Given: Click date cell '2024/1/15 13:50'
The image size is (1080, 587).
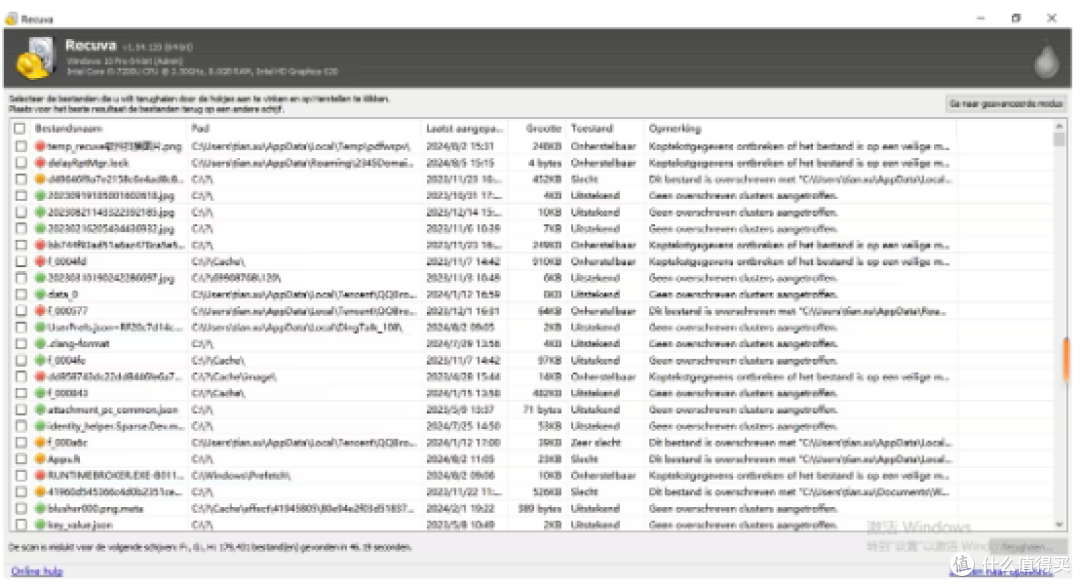Looking at the screenshot, I should point(464,393).
